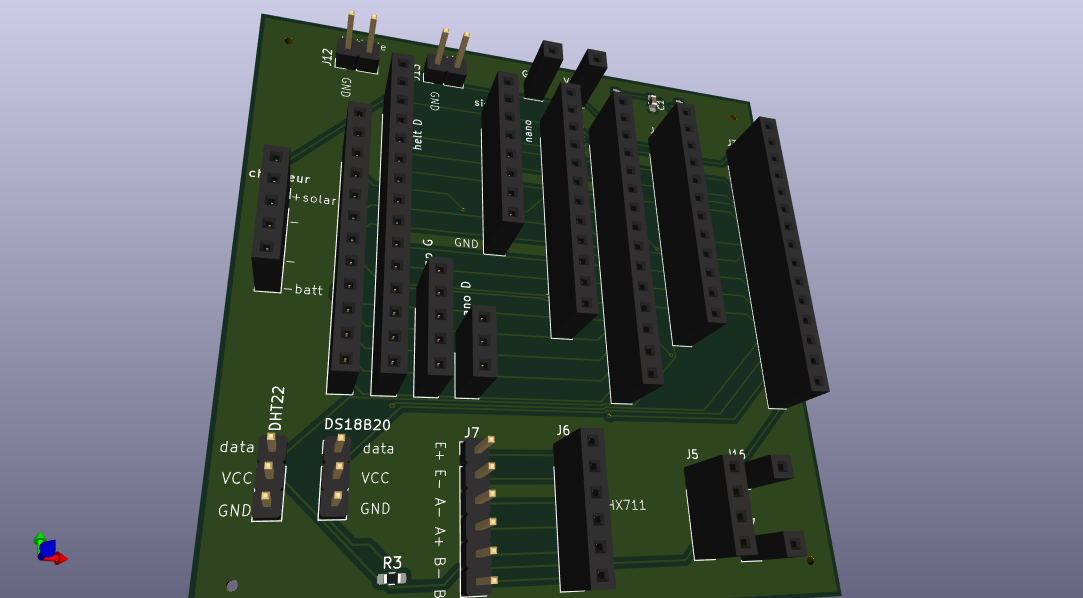The width and height of the screenshot is (1083, 598).
Task: Click the small SMD component at board top
Action: [655, 102]
